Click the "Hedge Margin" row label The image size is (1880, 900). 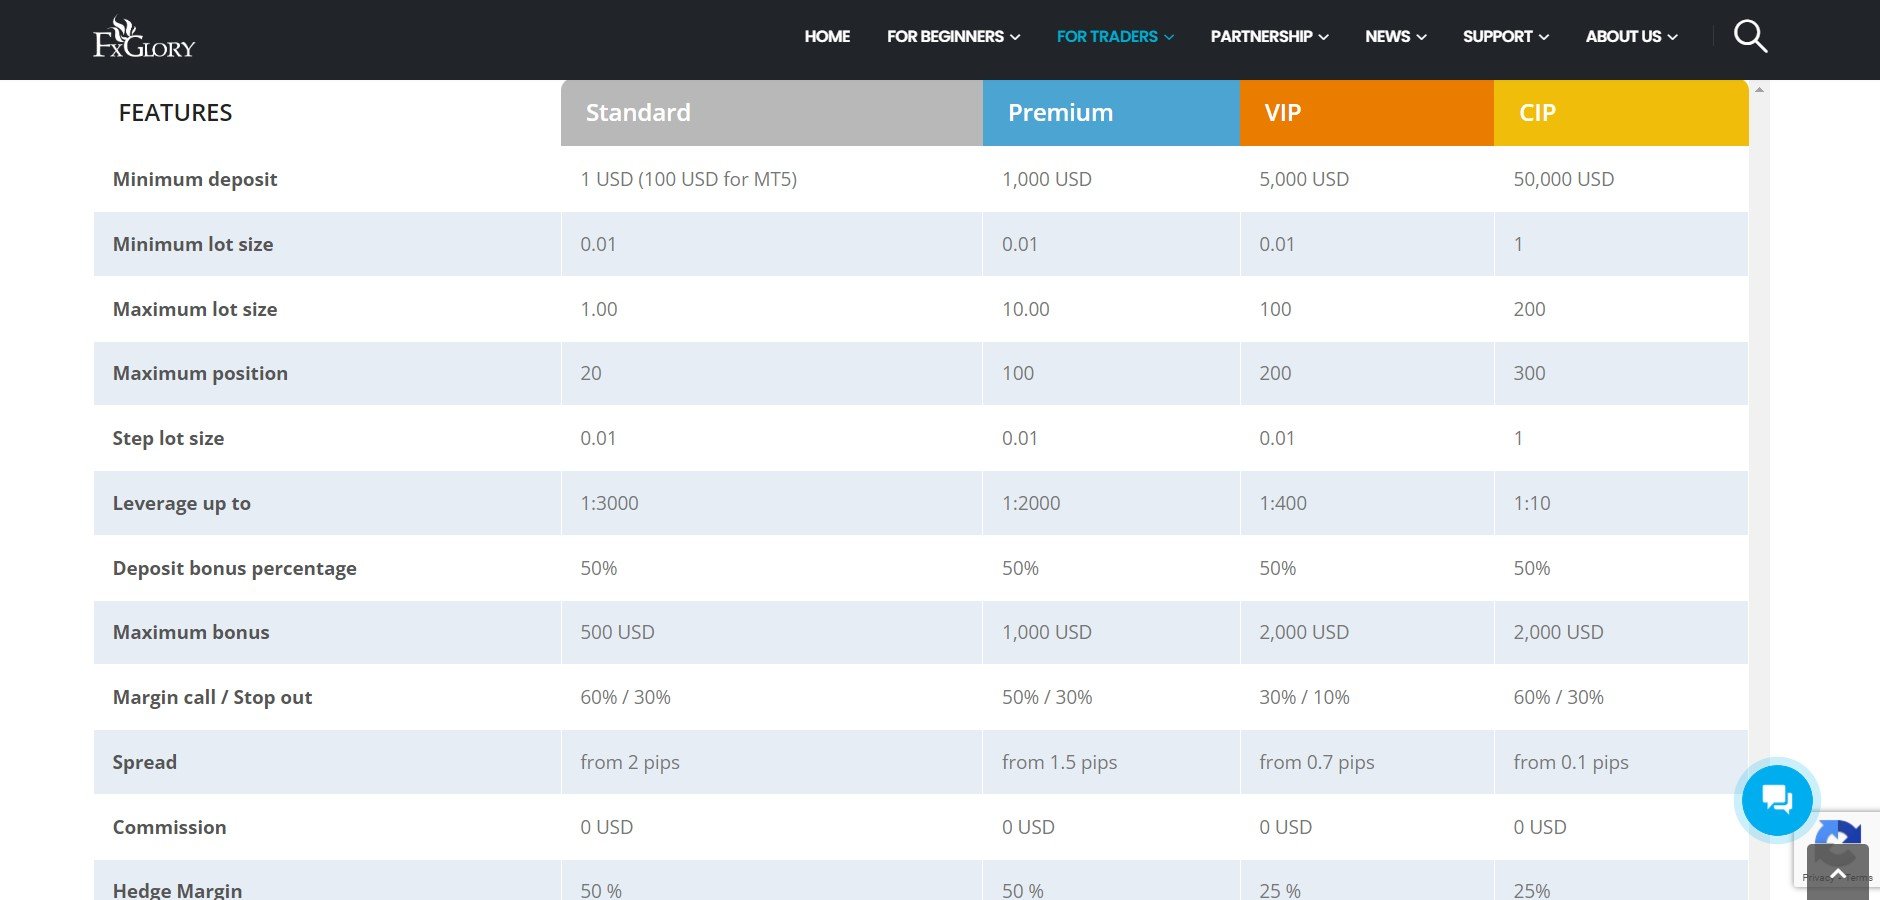tap(177, 890)
